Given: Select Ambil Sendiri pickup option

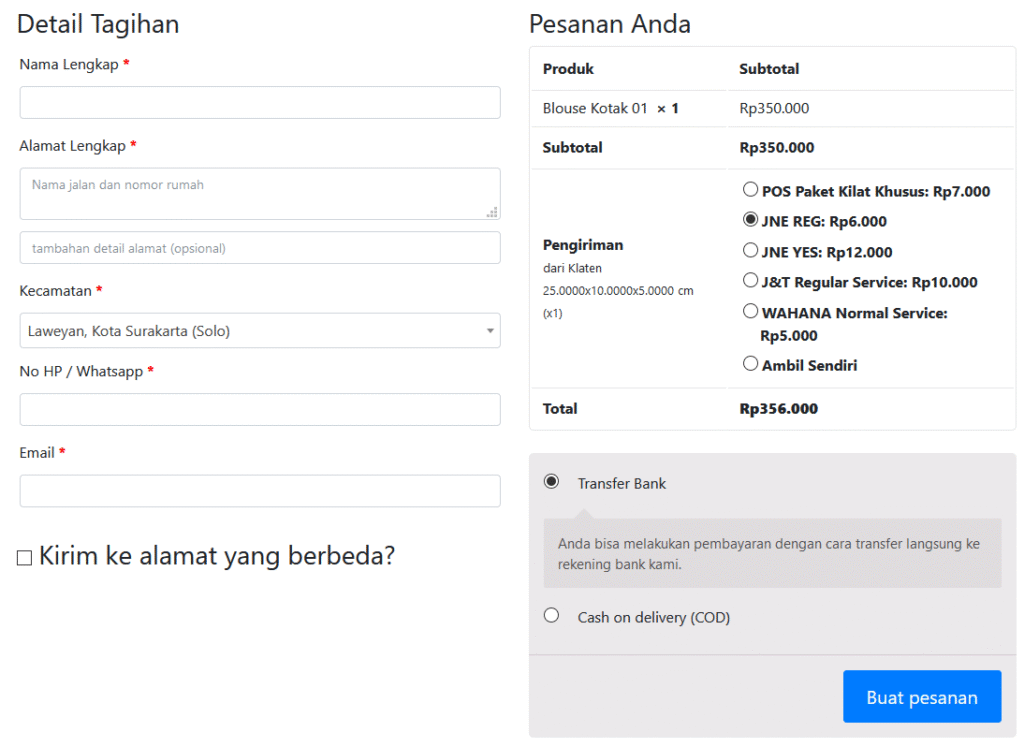Looking at the screenshot, I should [x=750, y=363].
